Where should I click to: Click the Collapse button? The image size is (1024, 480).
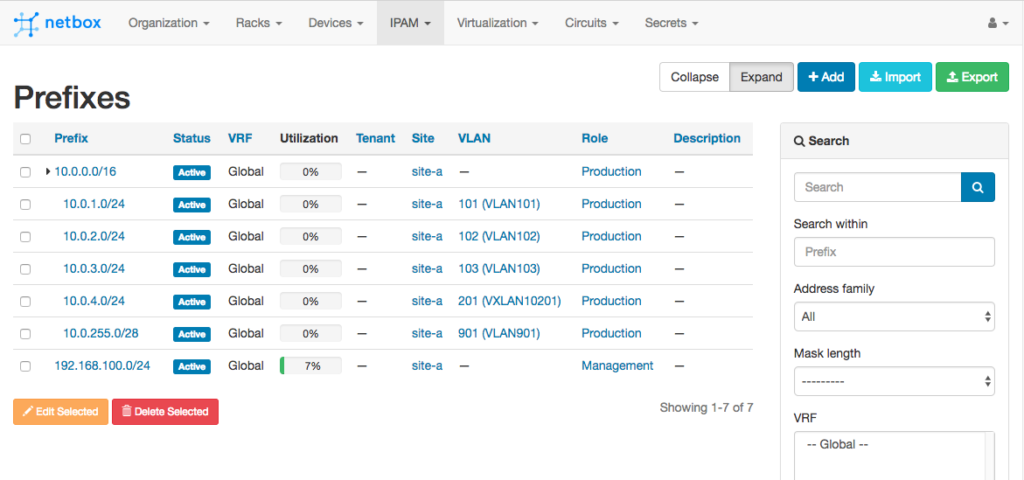pyautogui.click(x=694, y=77)
